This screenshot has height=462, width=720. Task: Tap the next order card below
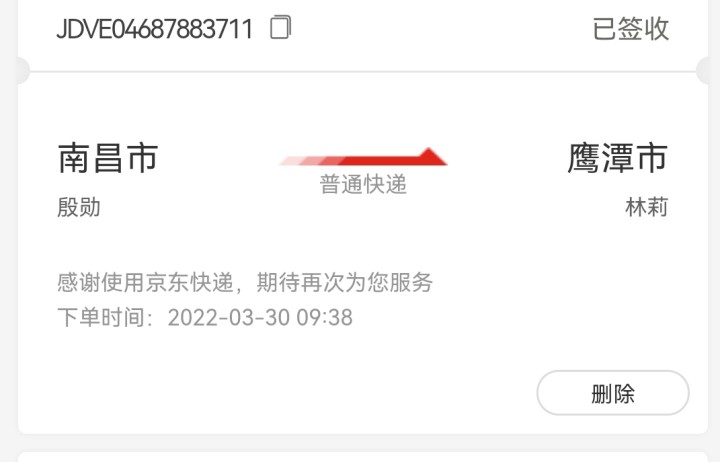(363, 456)
